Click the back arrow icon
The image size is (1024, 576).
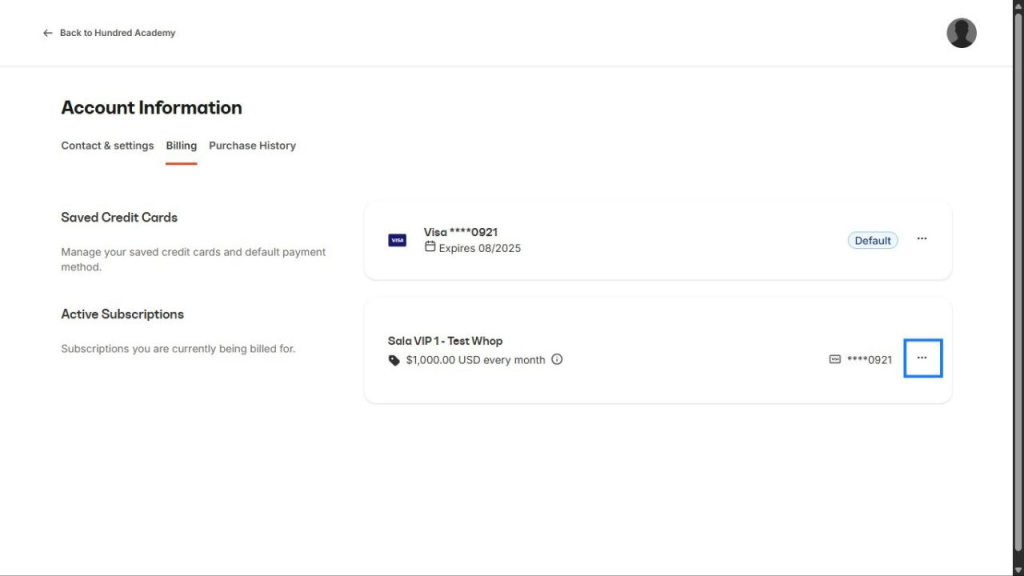click(x=47, y=33)
